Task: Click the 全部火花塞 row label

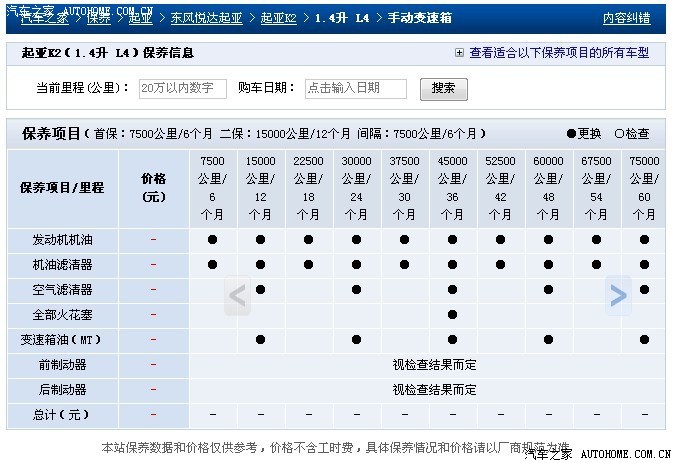Action: pos(63,315)
